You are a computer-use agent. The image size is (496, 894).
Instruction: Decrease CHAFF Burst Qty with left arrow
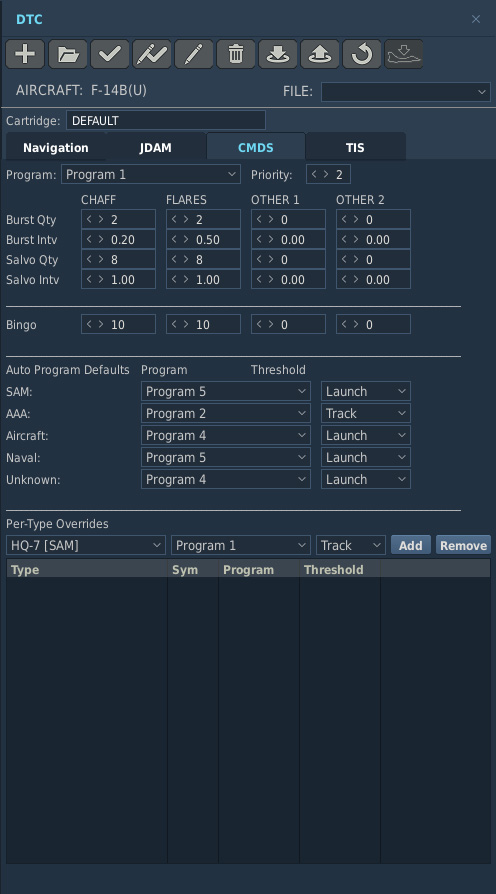[x=89, y=219]
